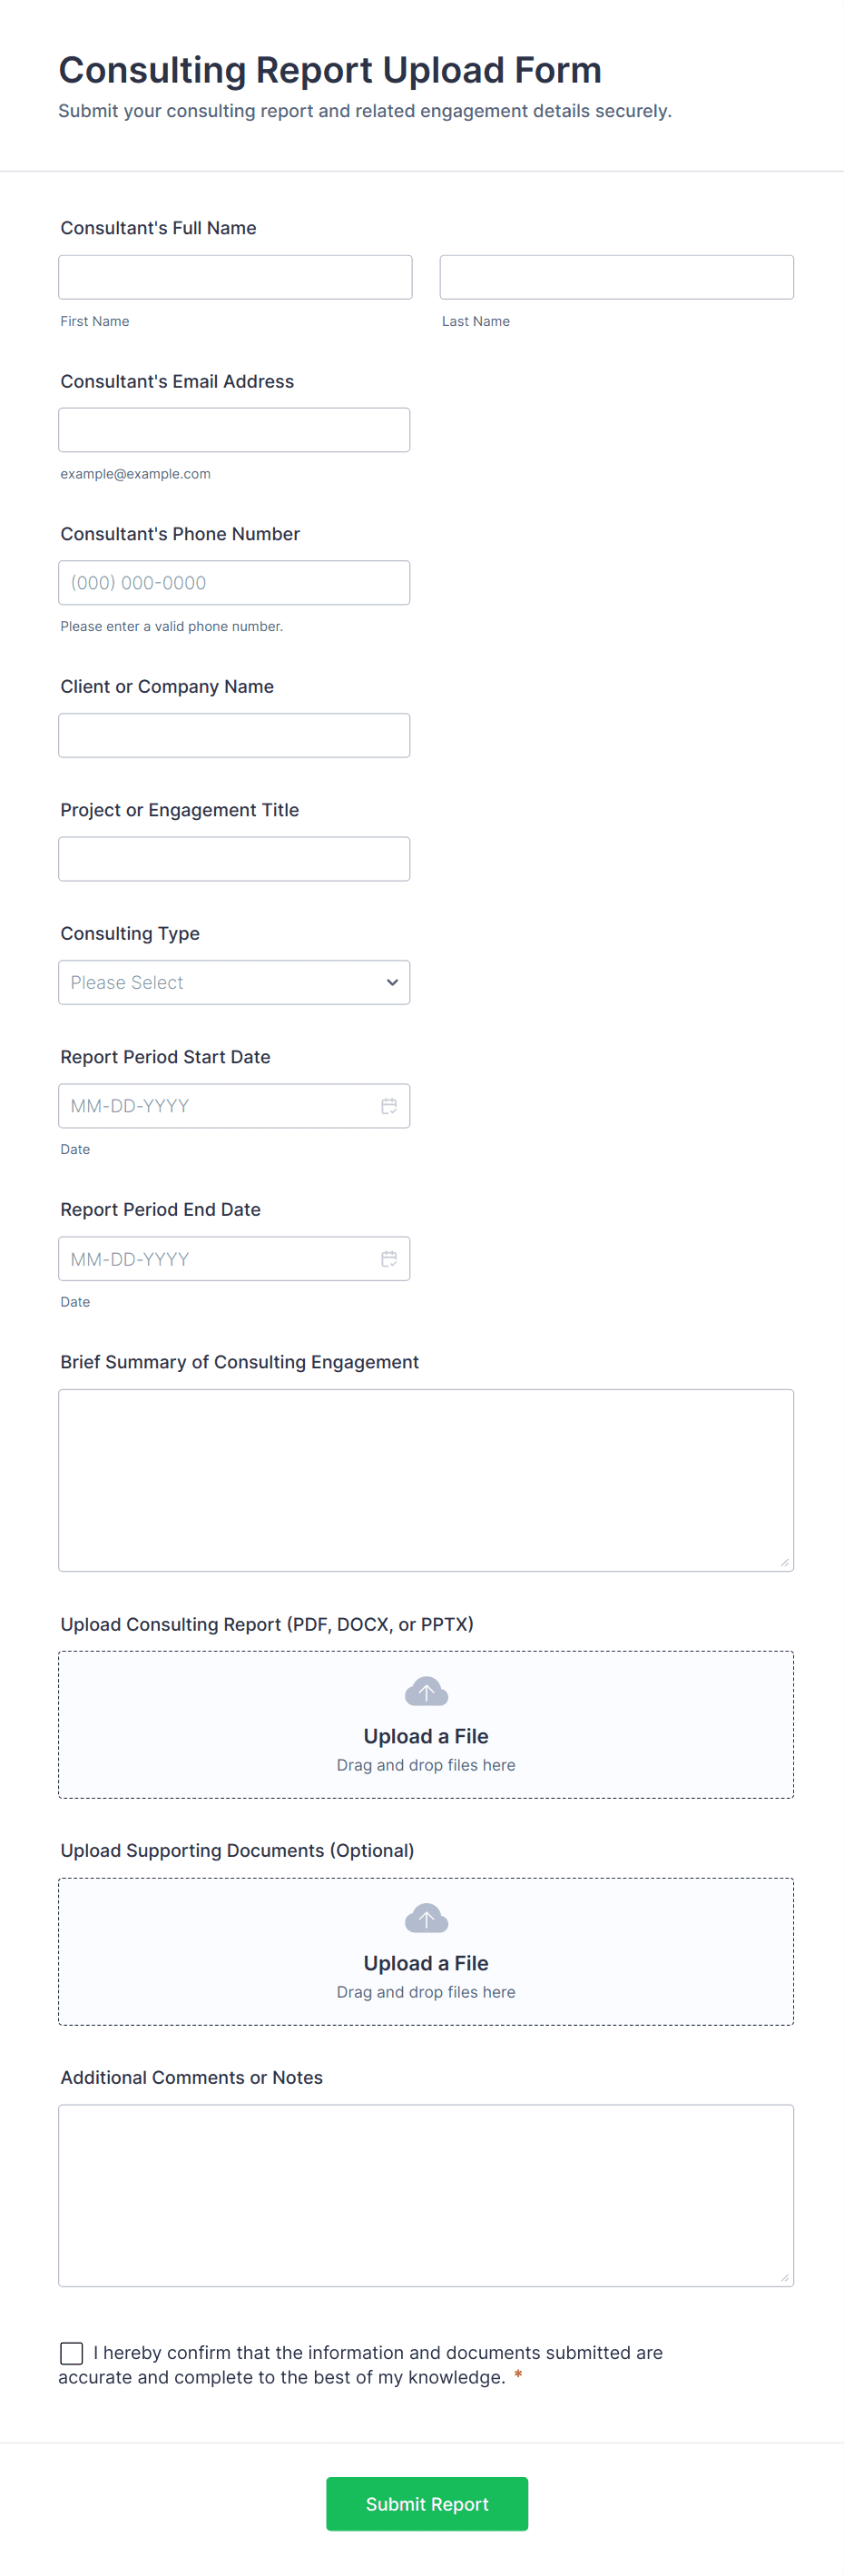
Task: Select the Client or Company Name field
Action: tap(234, 736)
